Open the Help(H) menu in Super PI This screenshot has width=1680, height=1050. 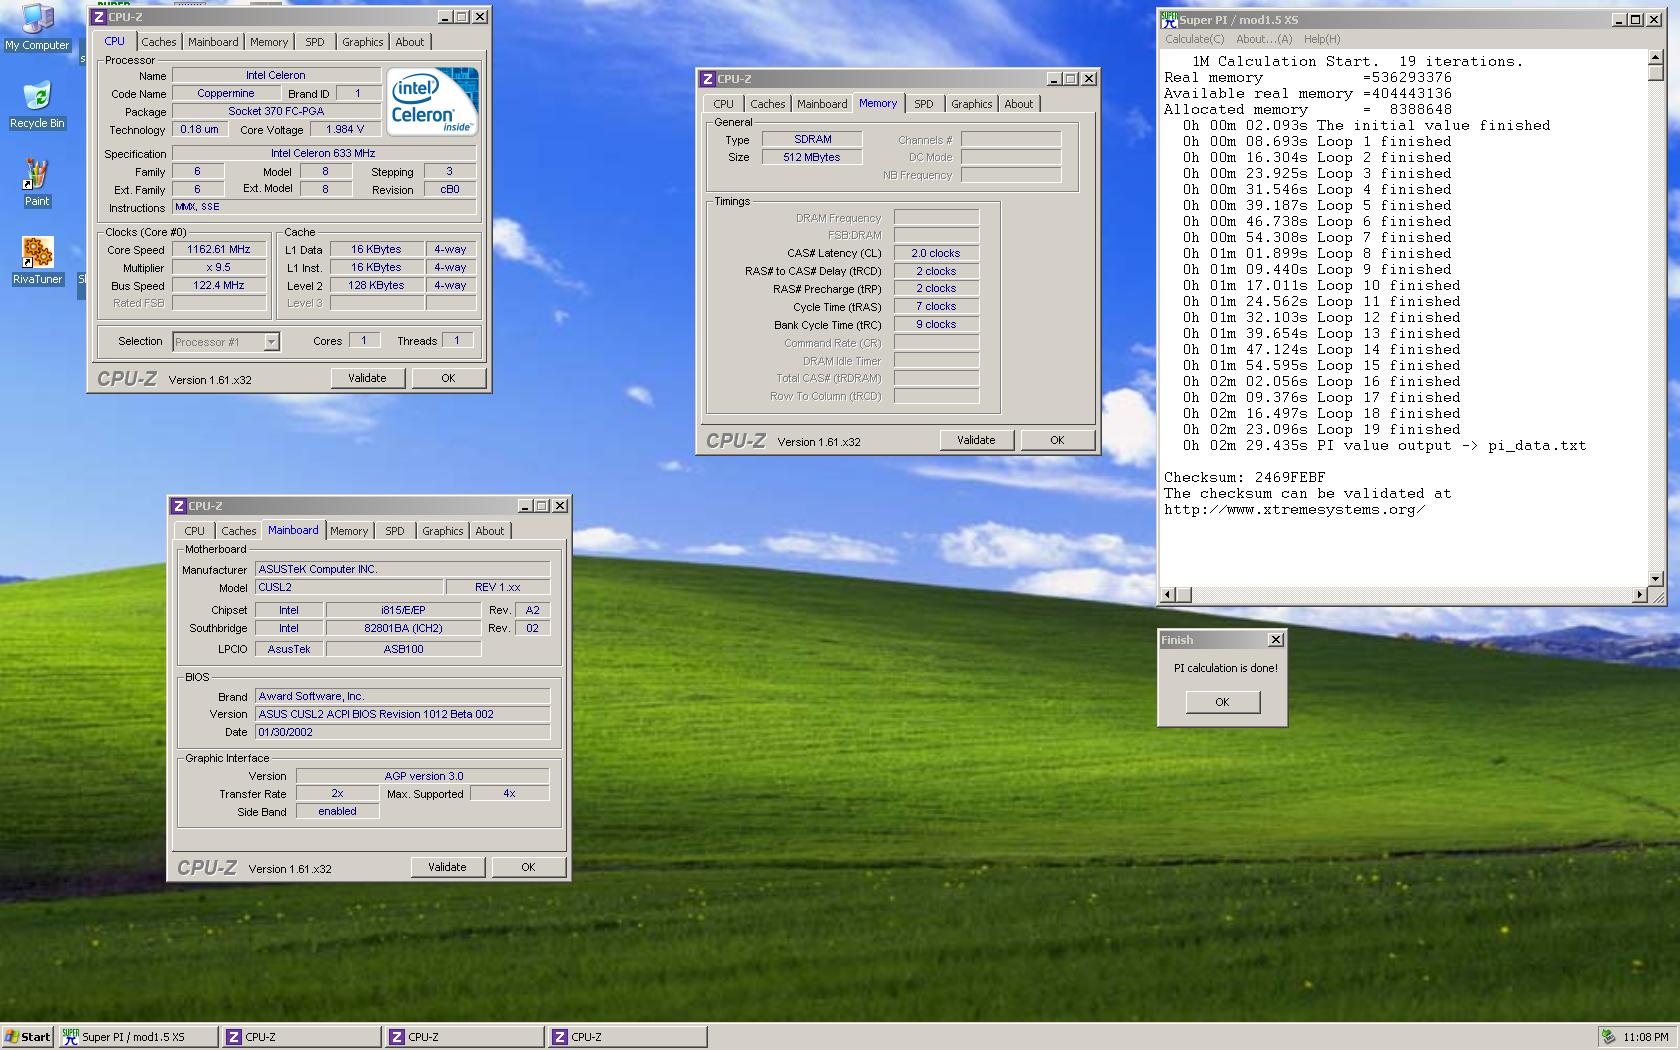[1321, 39]
